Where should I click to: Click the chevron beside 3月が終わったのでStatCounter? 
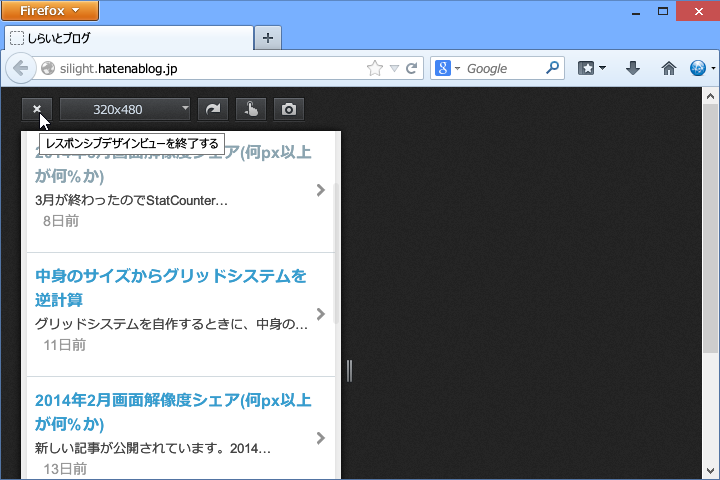(x=321, y=190)
